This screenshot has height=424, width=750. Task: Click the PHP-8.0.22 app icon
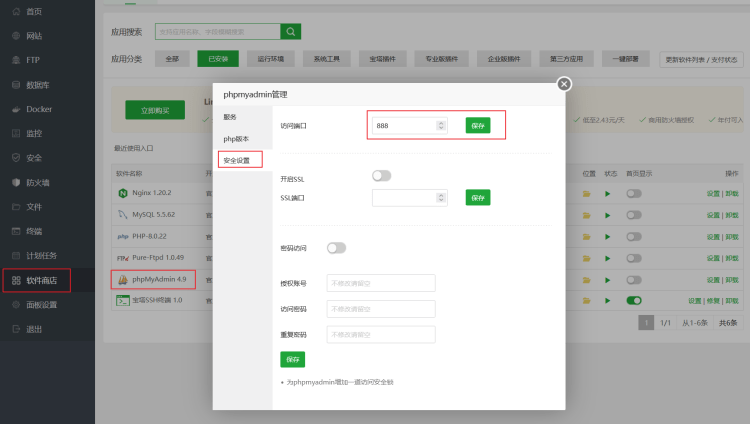click(x=123, y=236)
